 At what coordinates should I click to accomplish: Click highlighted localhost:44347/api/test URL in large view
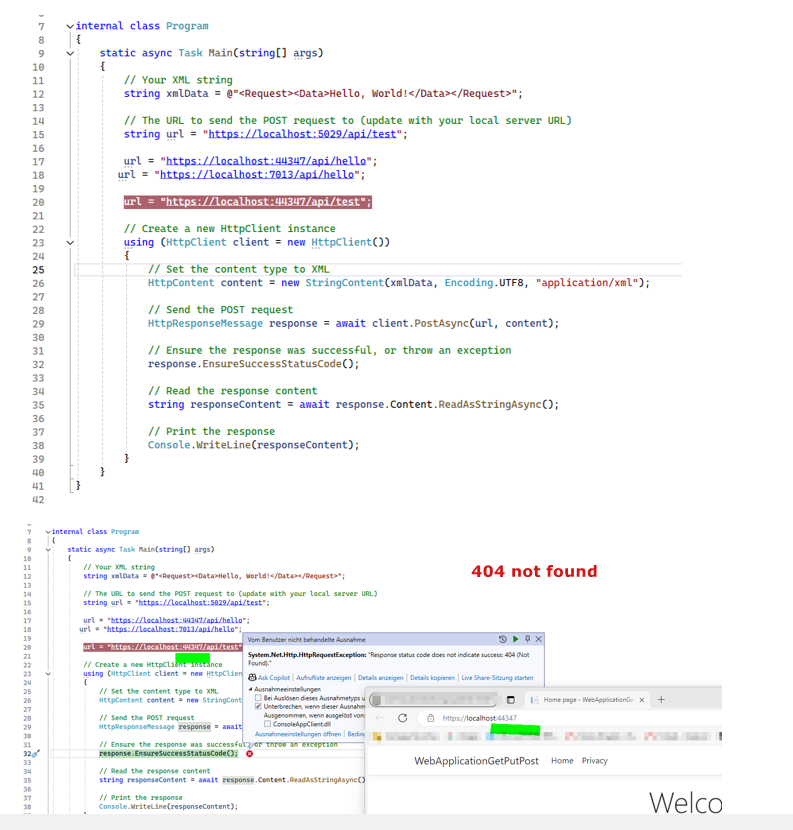pos(263,202)
